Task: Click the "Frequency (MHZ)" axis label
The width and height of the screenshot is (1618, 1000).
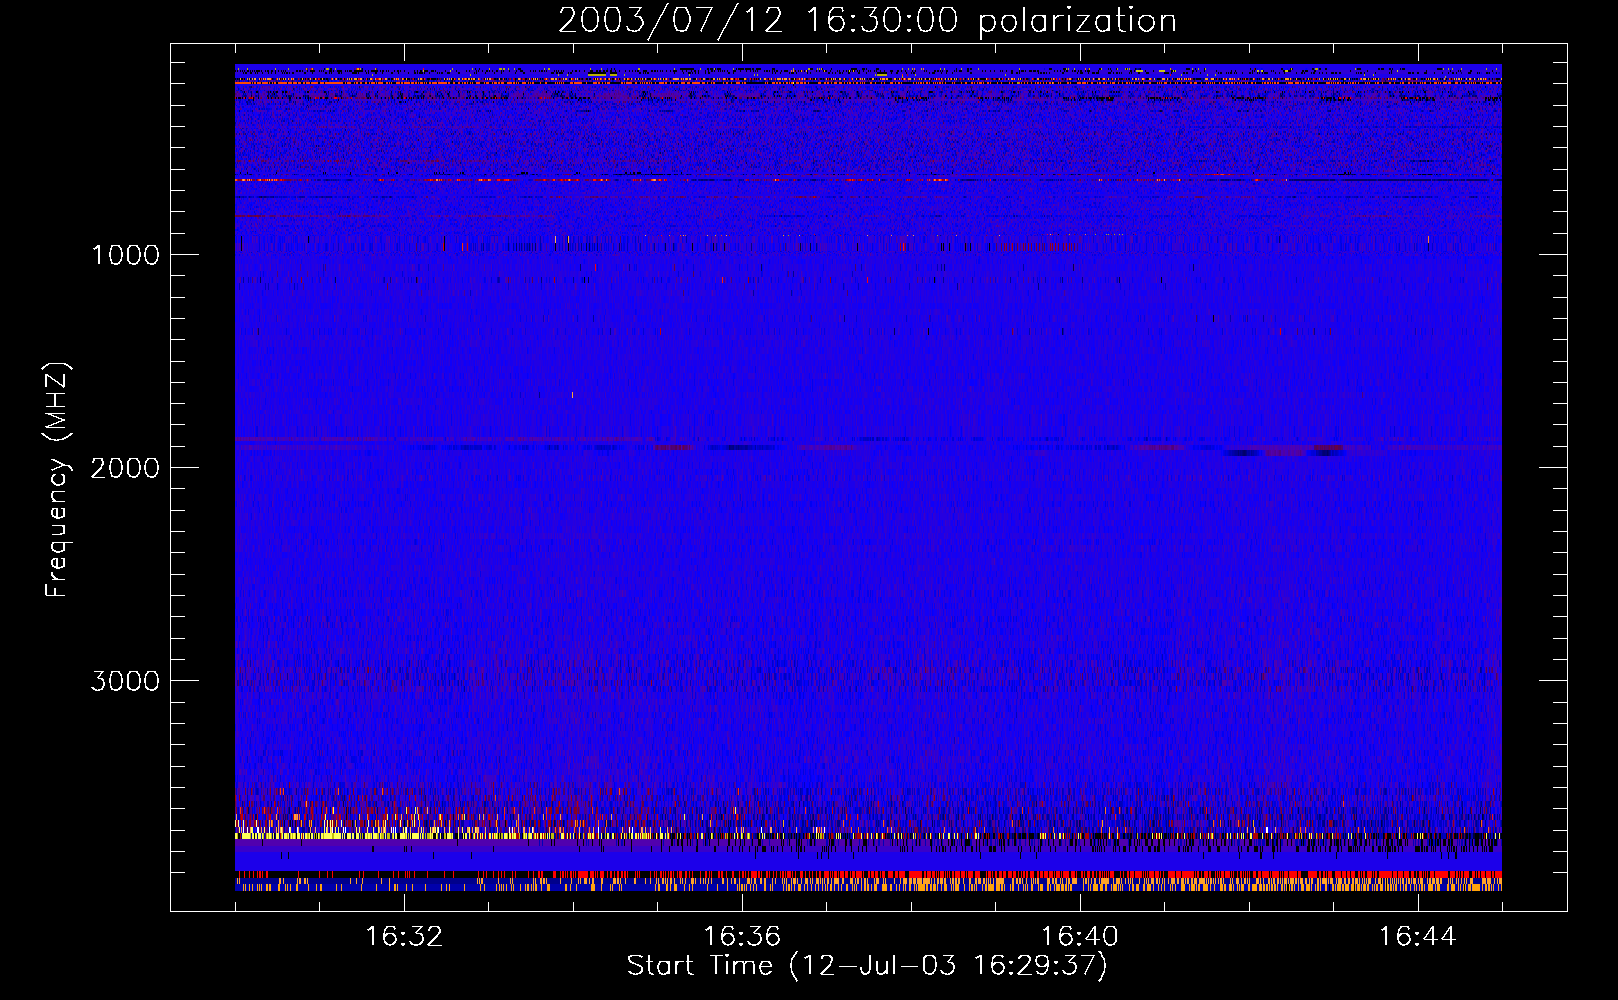Action: click(57, 480)
